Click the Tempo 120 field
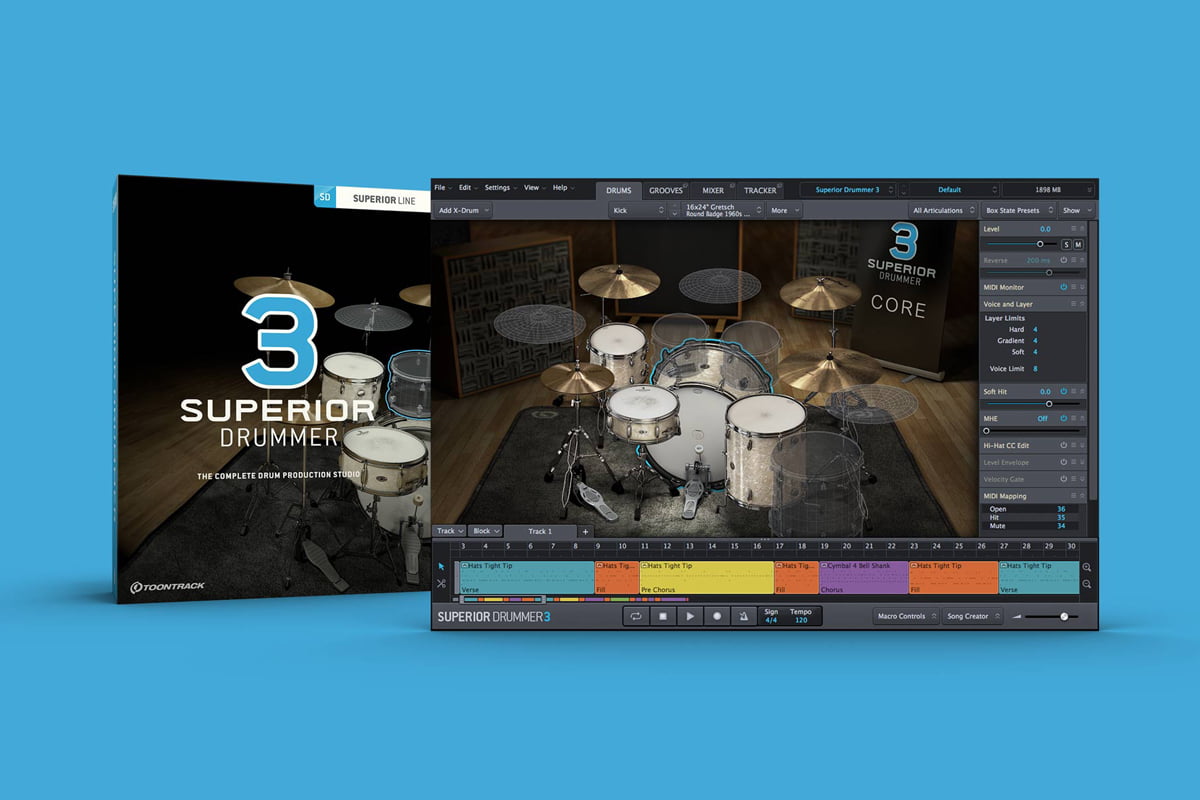Viewport: 1200px width, 800px height. [801, 616]
